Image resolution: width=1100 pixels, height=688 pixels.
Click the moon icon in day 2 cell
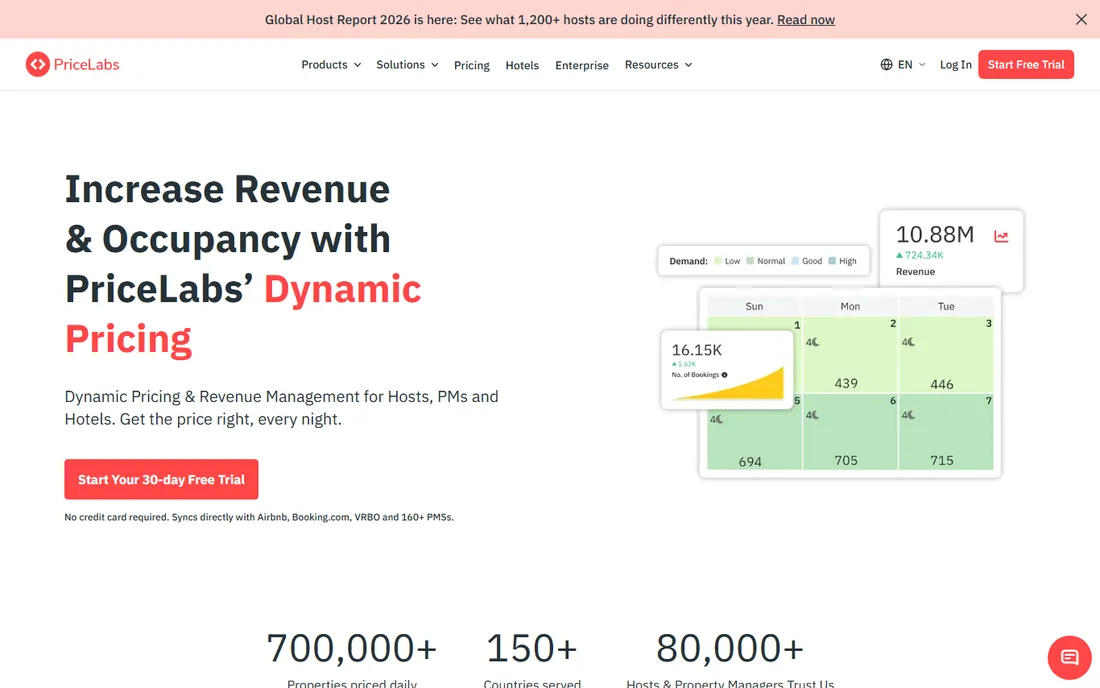(x=816, y=342)
